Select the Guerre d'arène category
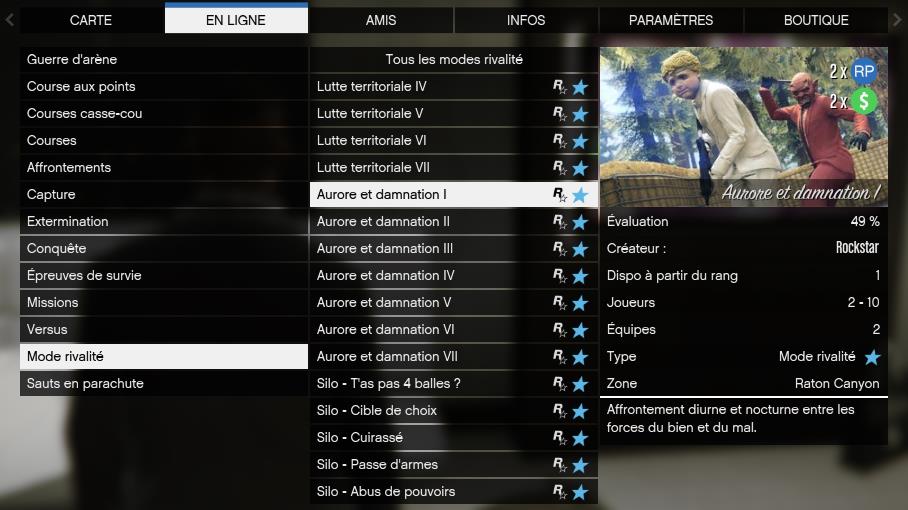 point(164,59)
